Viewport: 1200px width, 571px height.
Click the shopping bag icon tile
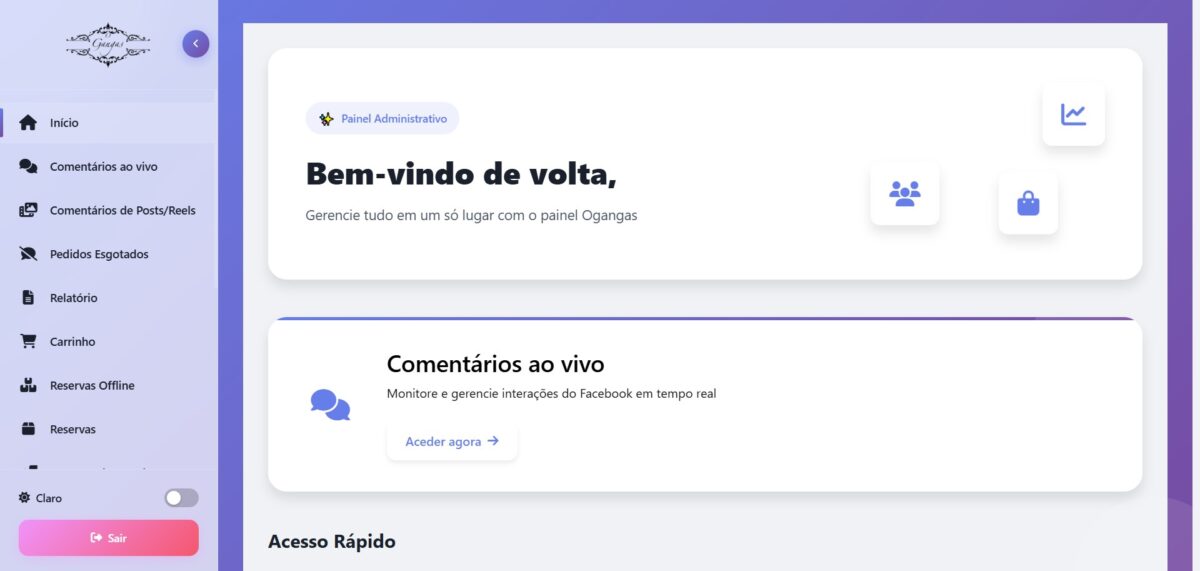coord(1028,204)
